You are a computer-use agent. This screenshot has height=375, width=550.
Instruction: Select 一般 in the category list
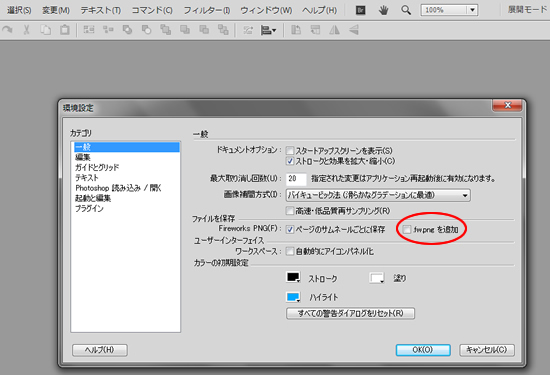pos(126,147)
